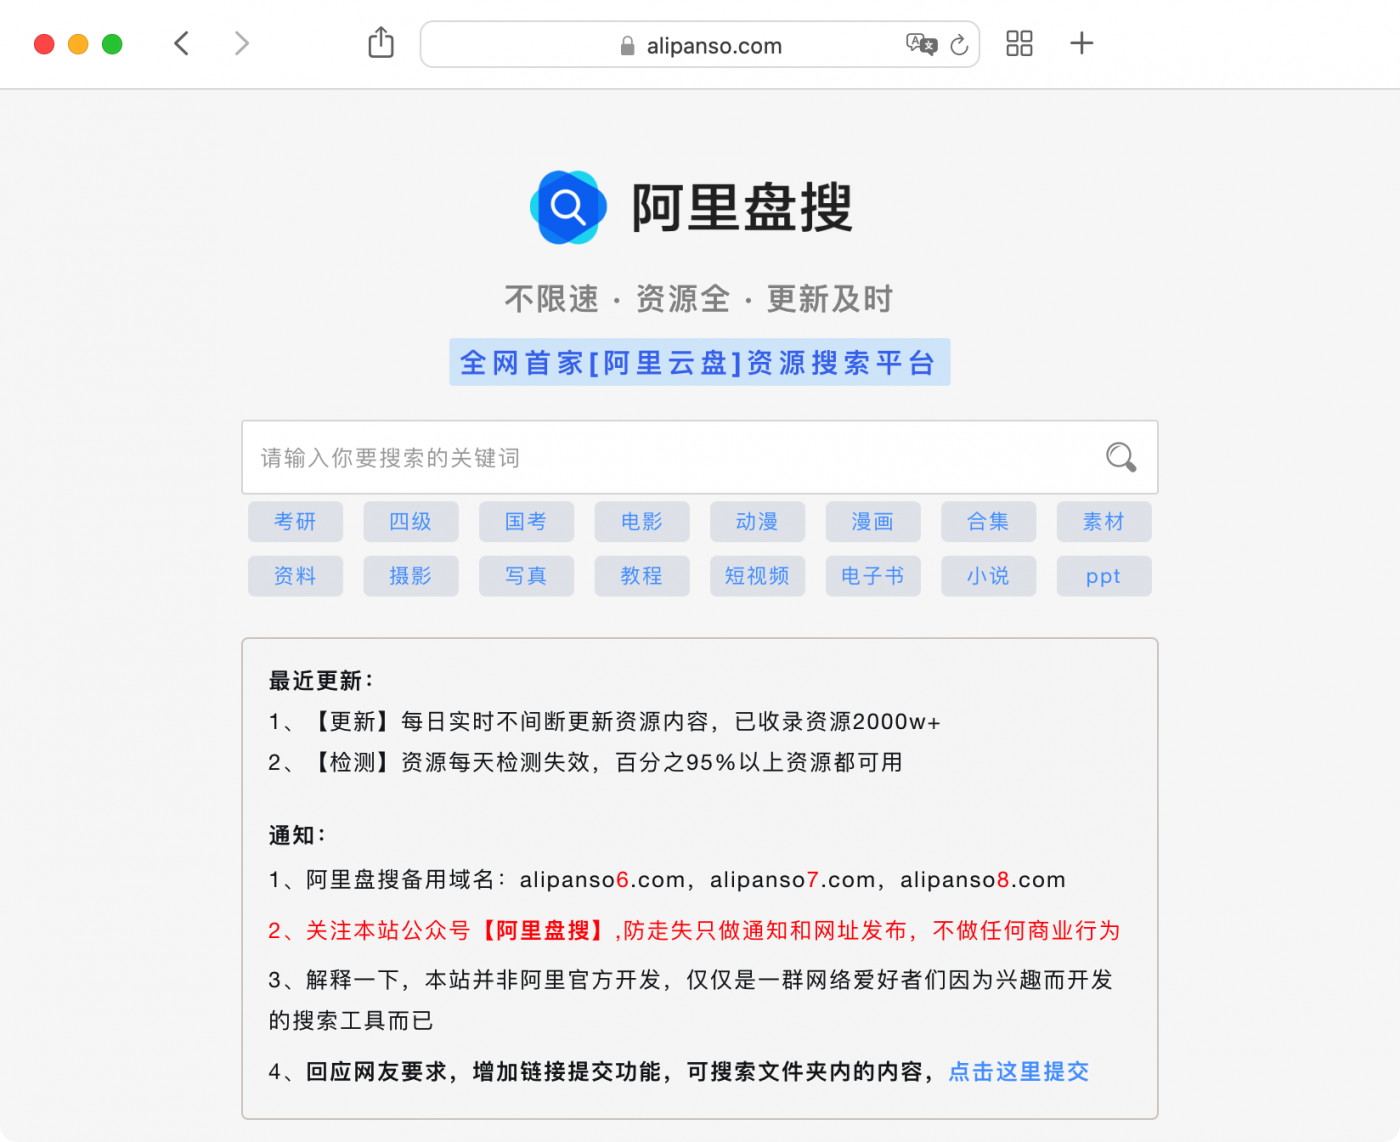Choose the 写真 tag
Viewport: 1400px width, 1142px height.
pyautogui.click(x=526, y=576)
